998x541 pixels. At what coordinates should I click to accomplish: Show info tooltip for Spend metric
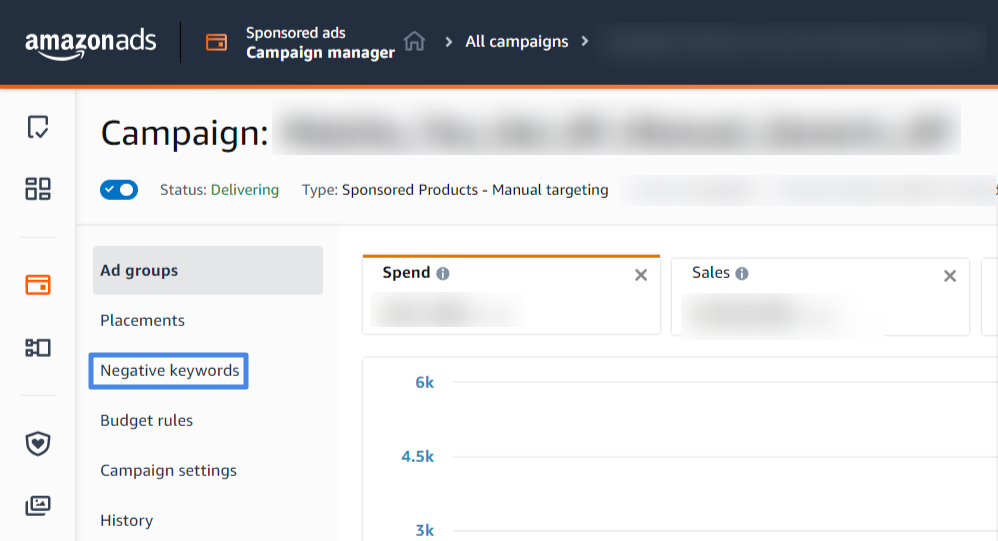[443, 274]
